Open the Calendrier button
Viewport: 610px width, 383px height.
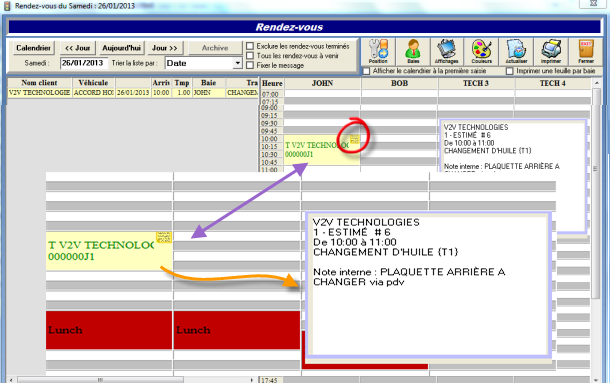[x=33, y=48]
